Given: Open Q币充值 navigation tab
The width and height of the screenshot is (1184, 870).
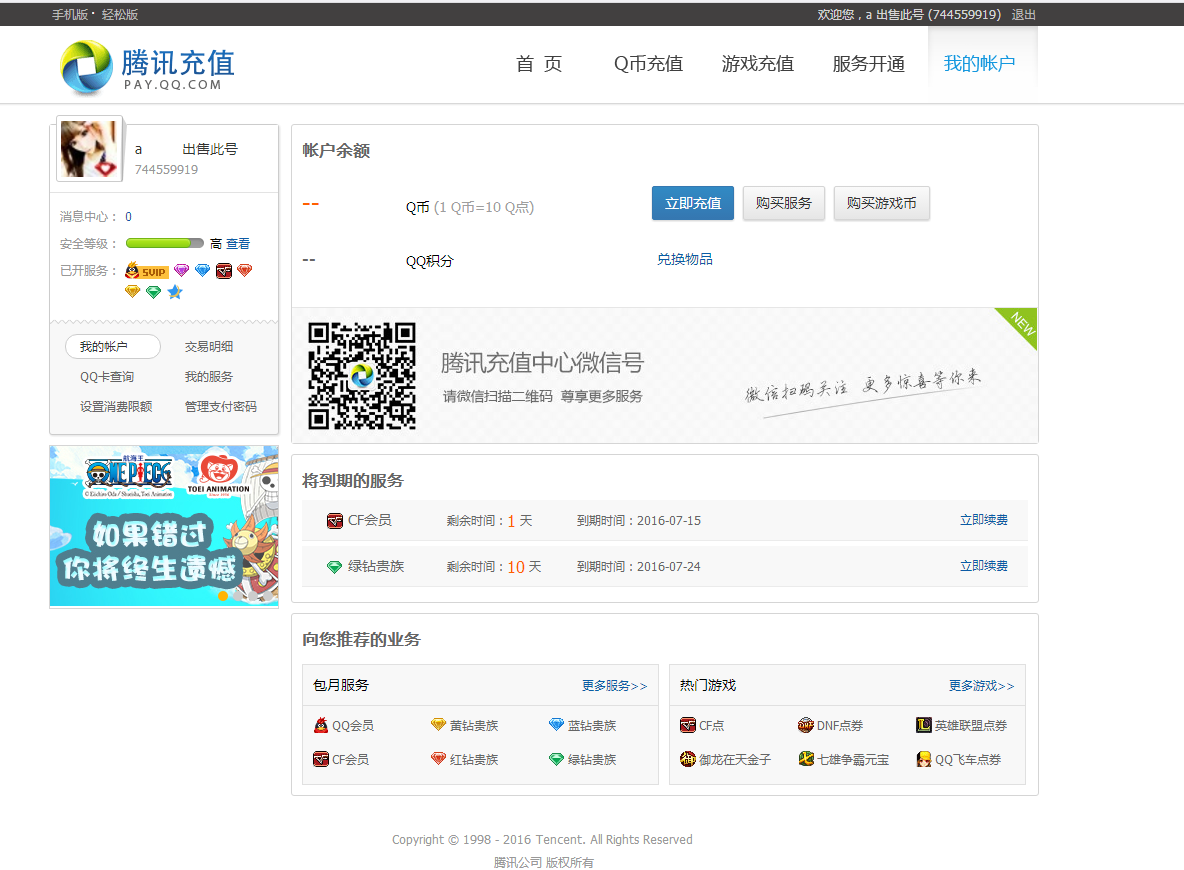Looking at the screenshot, I should click(x=648, y=64).
